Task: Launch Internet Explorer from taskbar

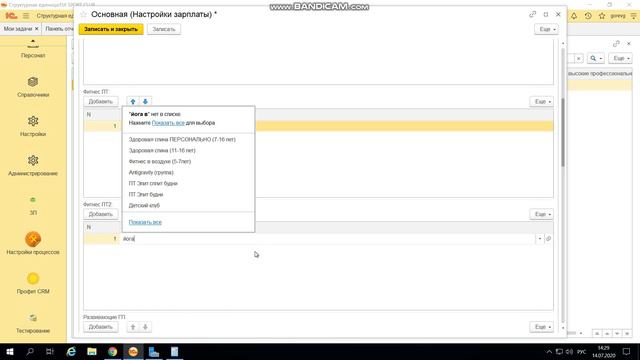Action: [x=71, y=351]
